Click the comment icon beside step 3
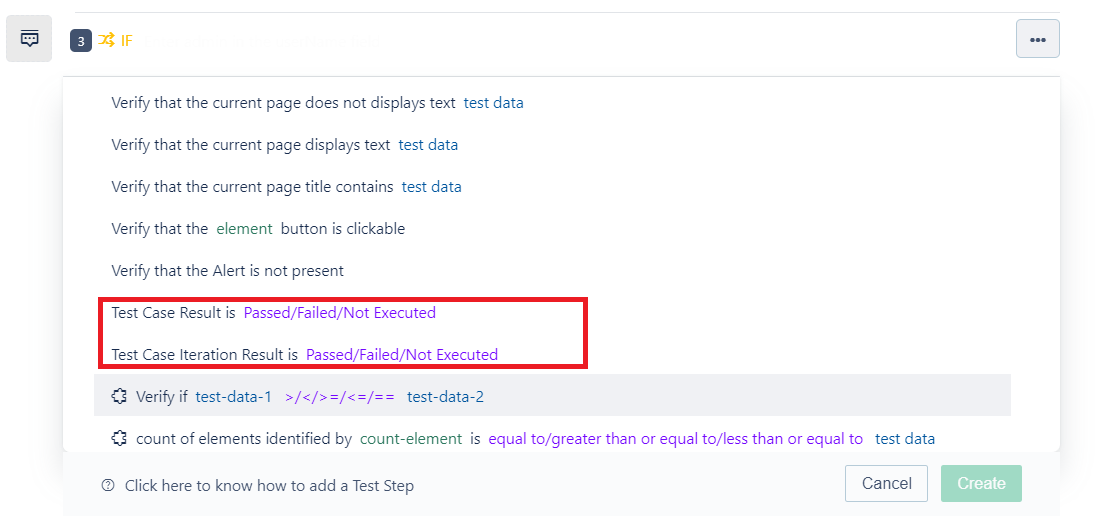This screenshot has height=532, width=1108. coord(29,39)
